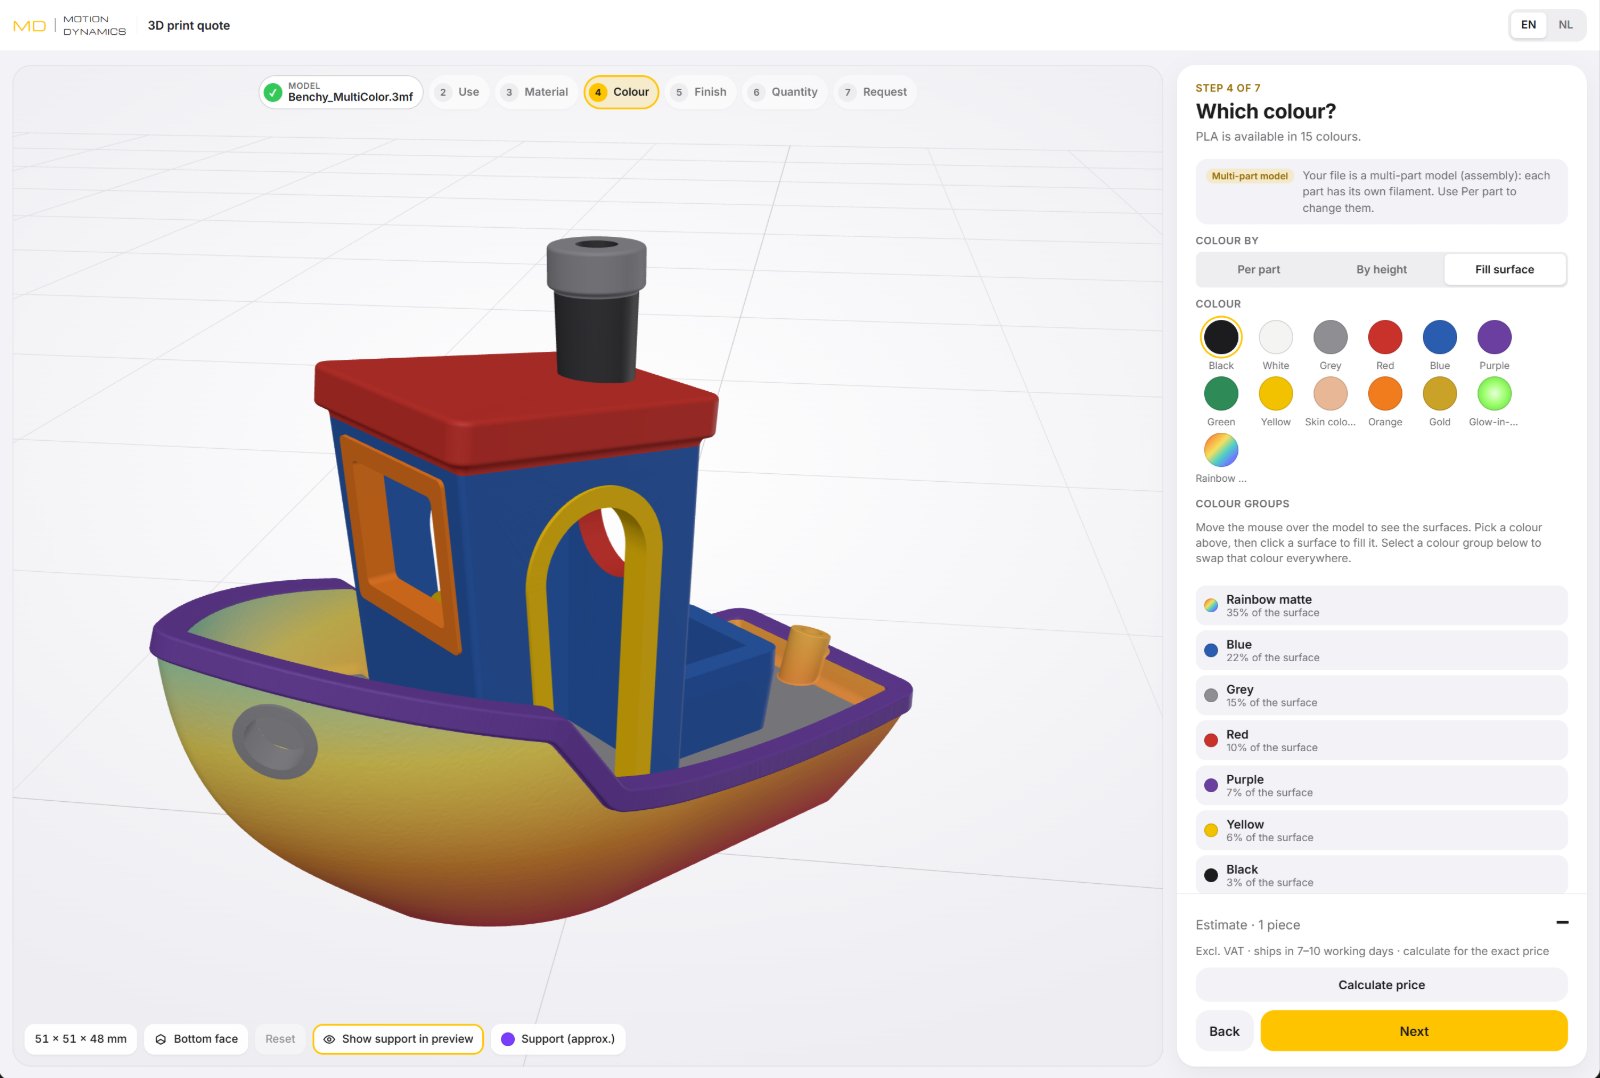Select Per part colouring mode

1258,269
